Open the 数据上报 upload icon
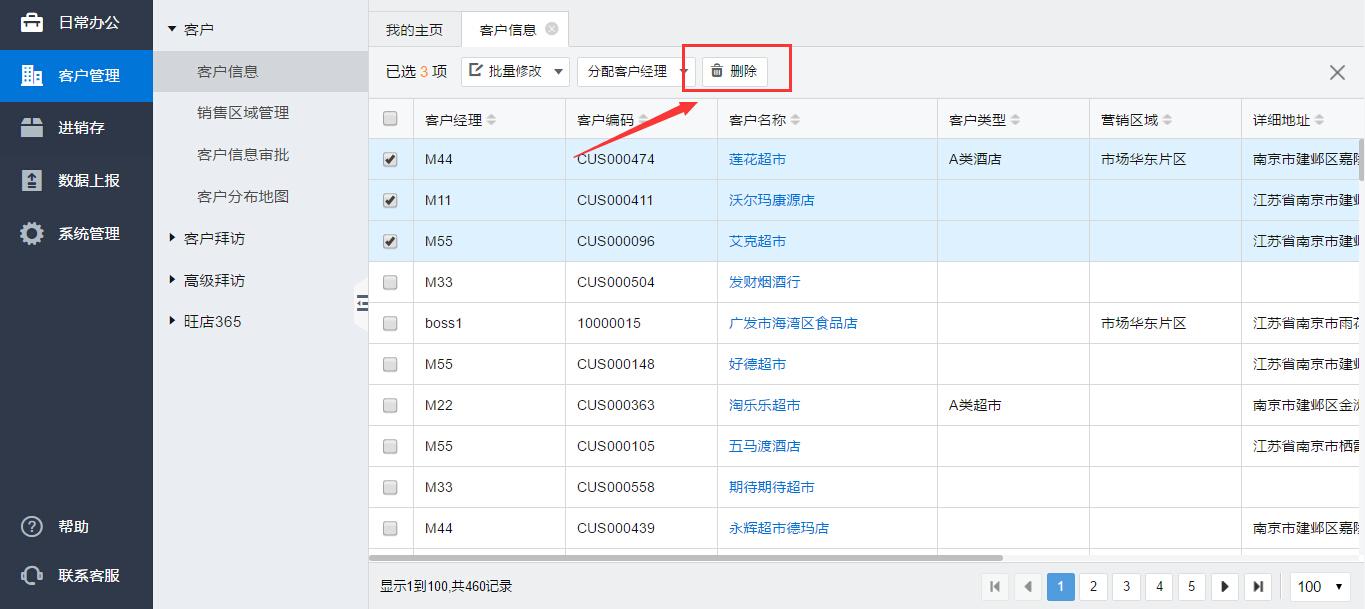 tap(32, 181)
